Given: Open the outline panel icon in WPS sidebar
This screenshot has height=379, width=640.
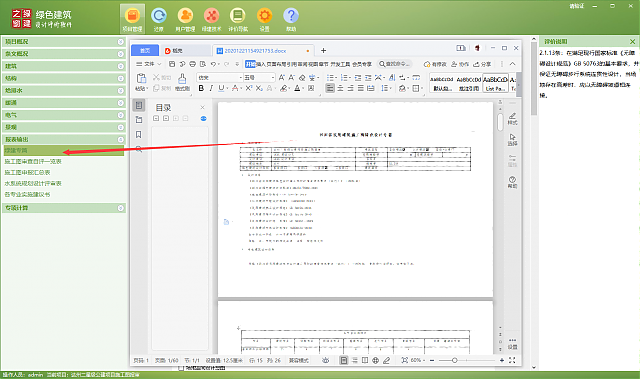Looking at the screenshot, I should (139, 105).
